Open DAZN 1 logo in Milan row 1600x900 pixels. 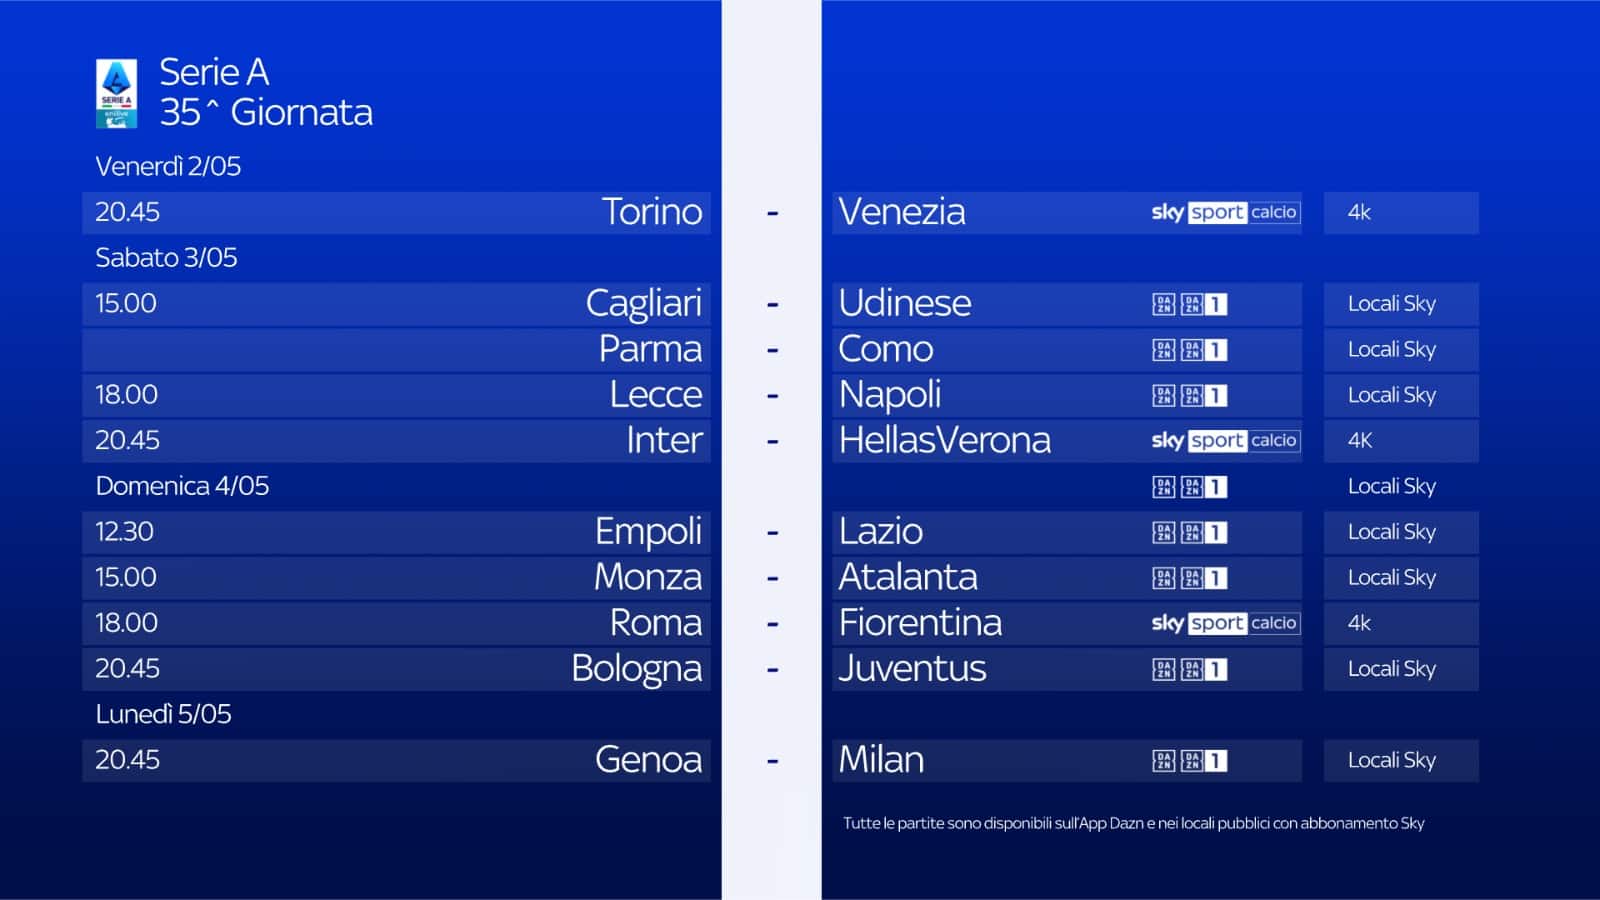tap(1190, 761)
